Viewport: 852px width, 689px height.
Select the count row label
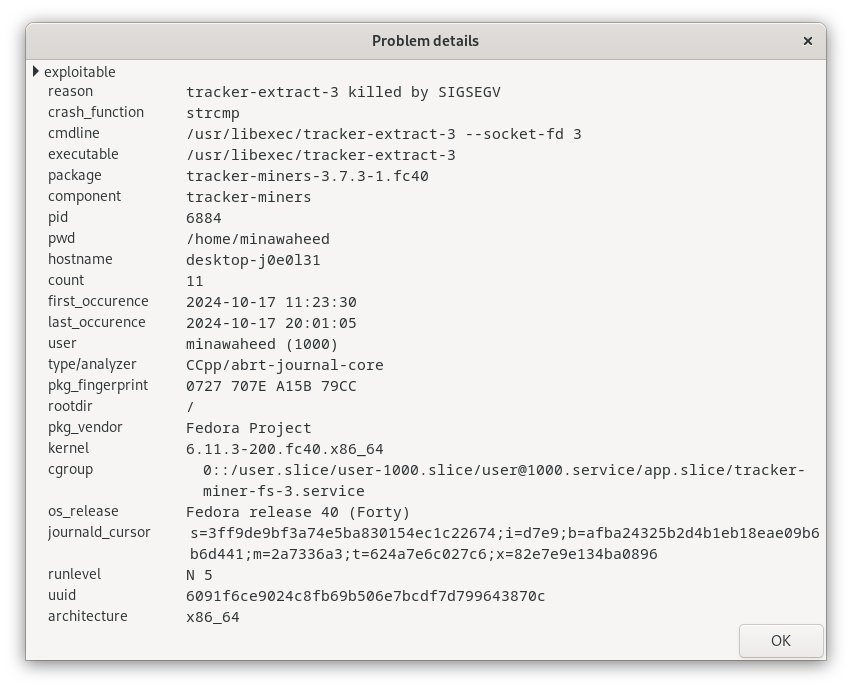pos(66,280)
